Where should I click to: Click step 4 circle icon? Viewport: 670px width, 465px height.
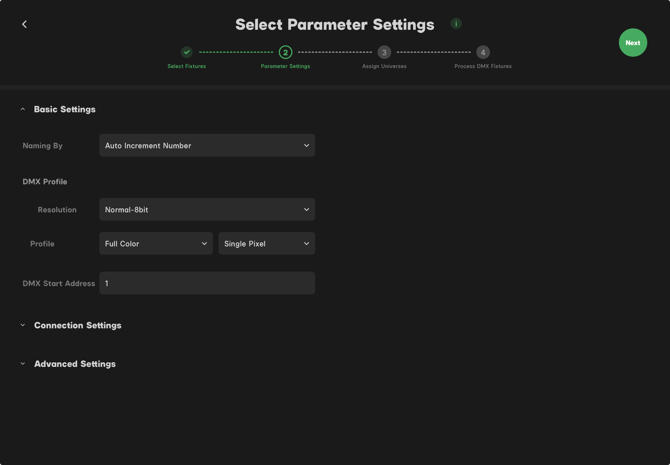coord(483,52)
